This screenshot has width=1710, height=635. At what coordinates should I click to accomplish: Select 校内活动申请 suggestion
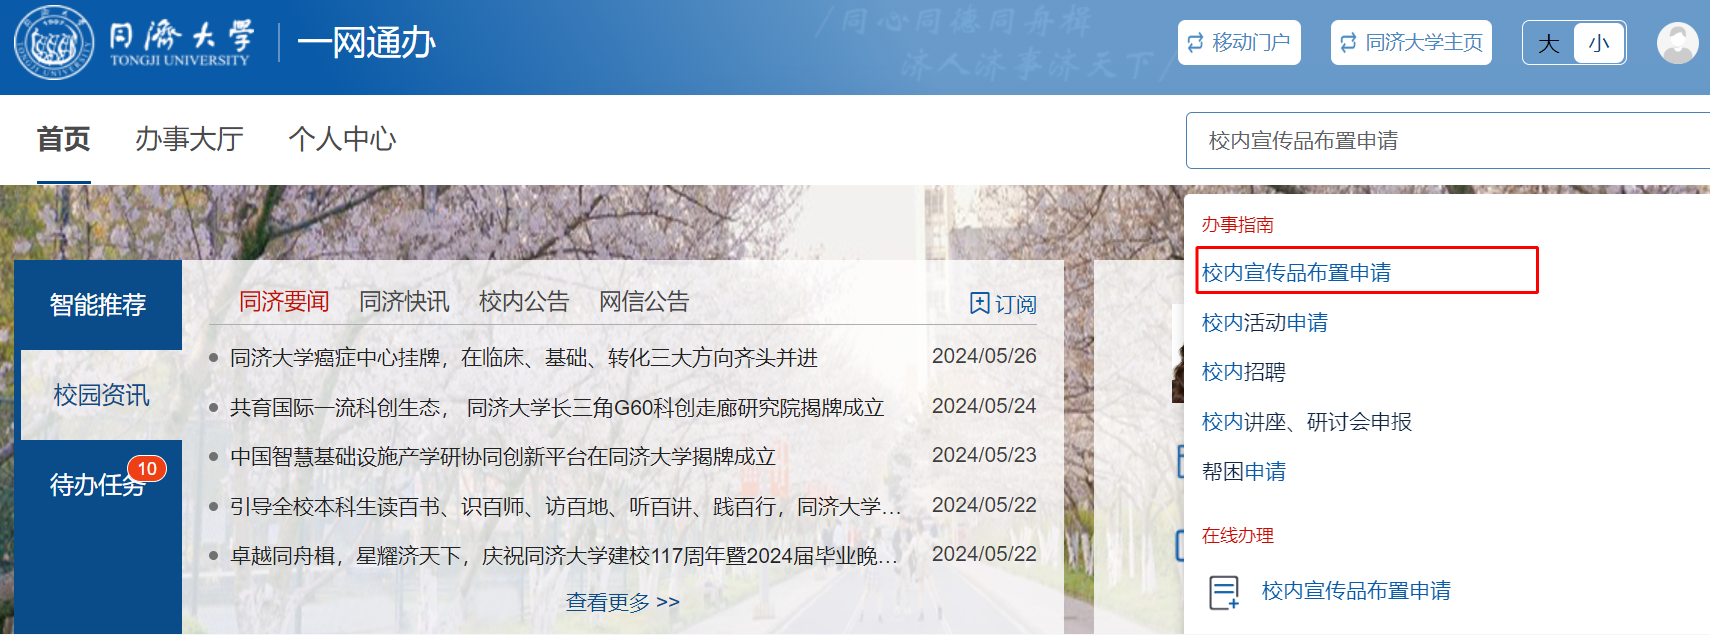point(1265,323)
